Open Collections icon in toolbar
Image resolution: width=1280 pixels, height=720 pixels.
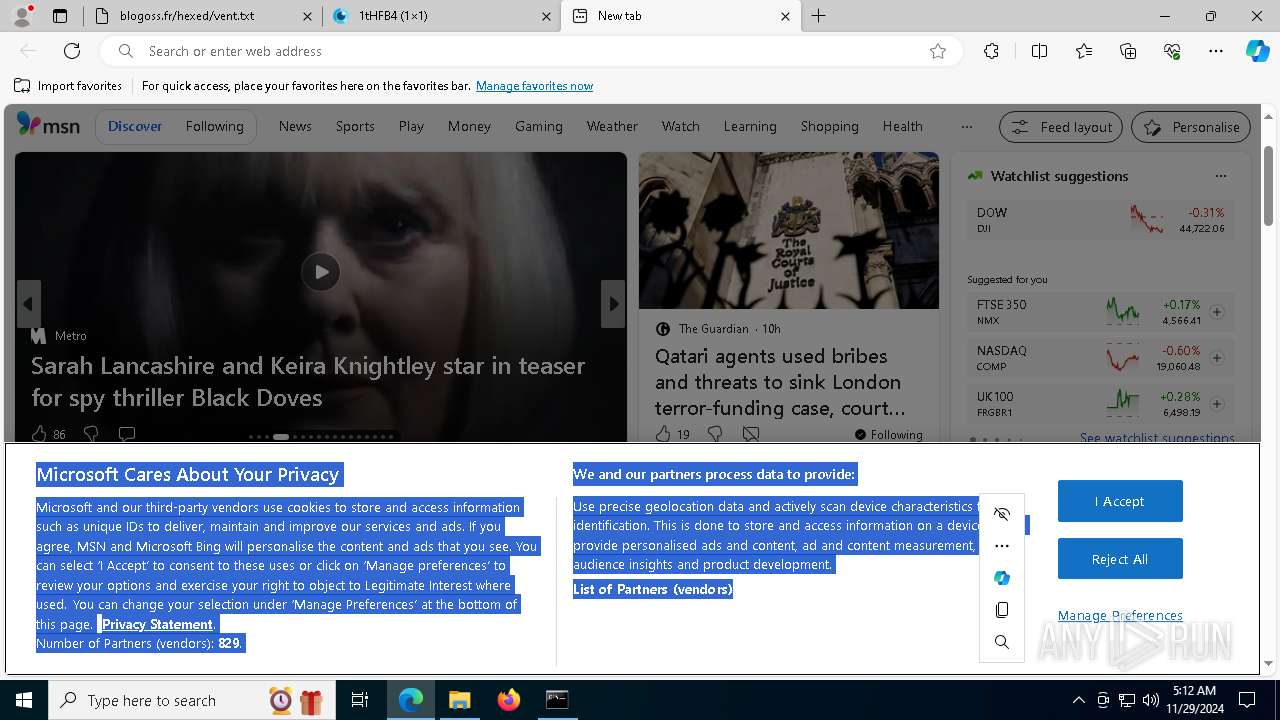coord(1128,51)
